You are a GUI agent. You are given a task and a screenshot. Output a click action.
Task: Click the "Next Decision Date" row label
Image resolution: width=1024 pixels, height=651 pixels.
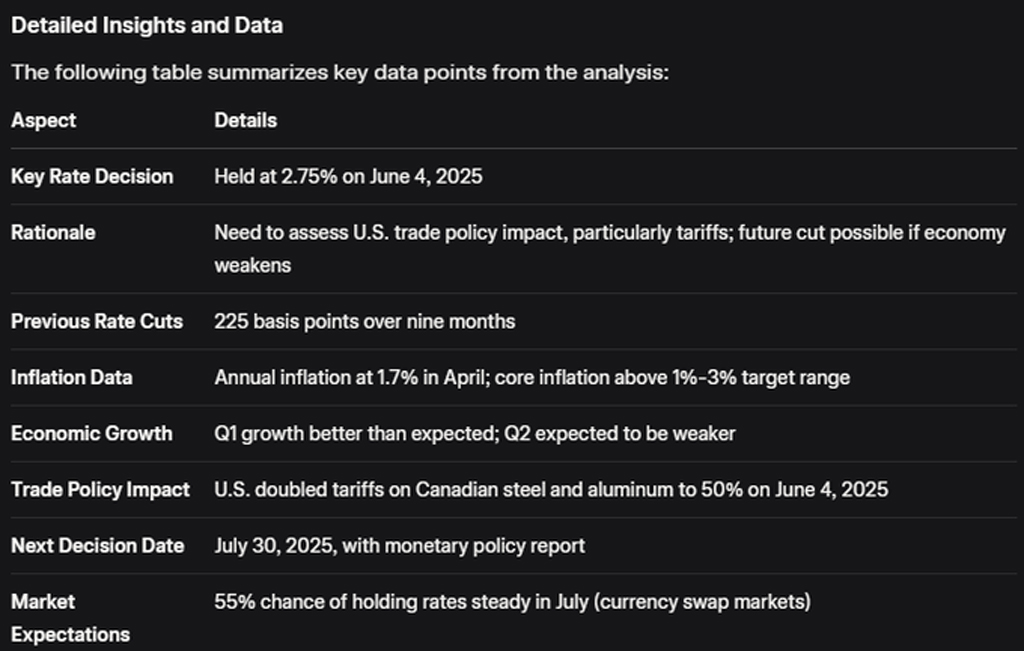pyautogui.click(x=97, y=545)
